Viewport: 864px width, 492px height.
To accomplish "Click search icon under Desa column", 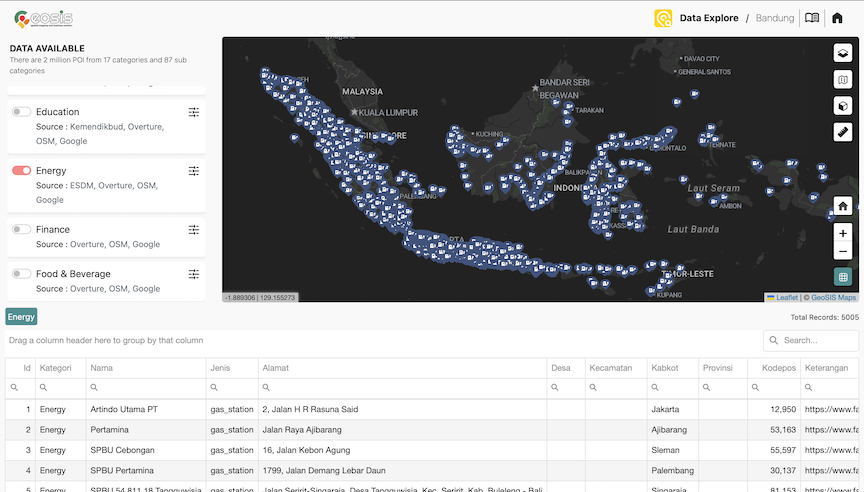I will click(x=554, y=388).
